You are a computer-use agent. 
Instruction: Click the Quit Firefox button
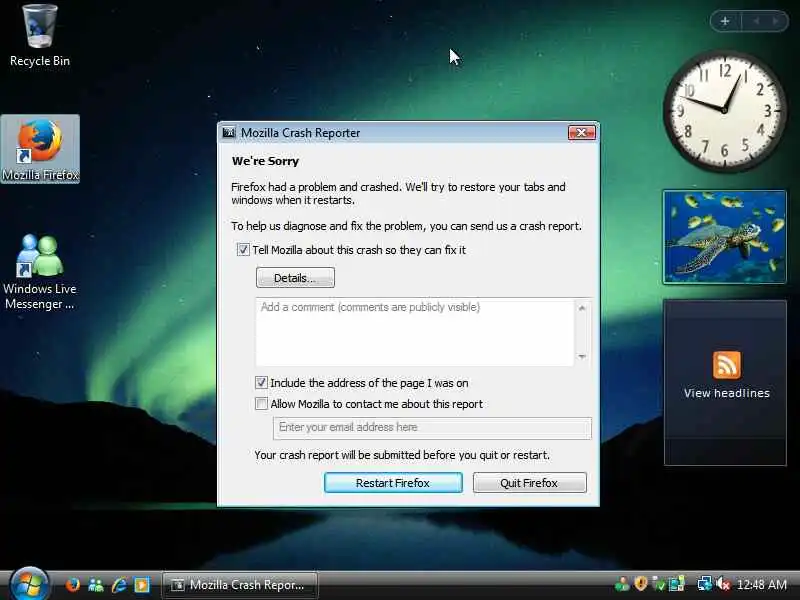530,483
